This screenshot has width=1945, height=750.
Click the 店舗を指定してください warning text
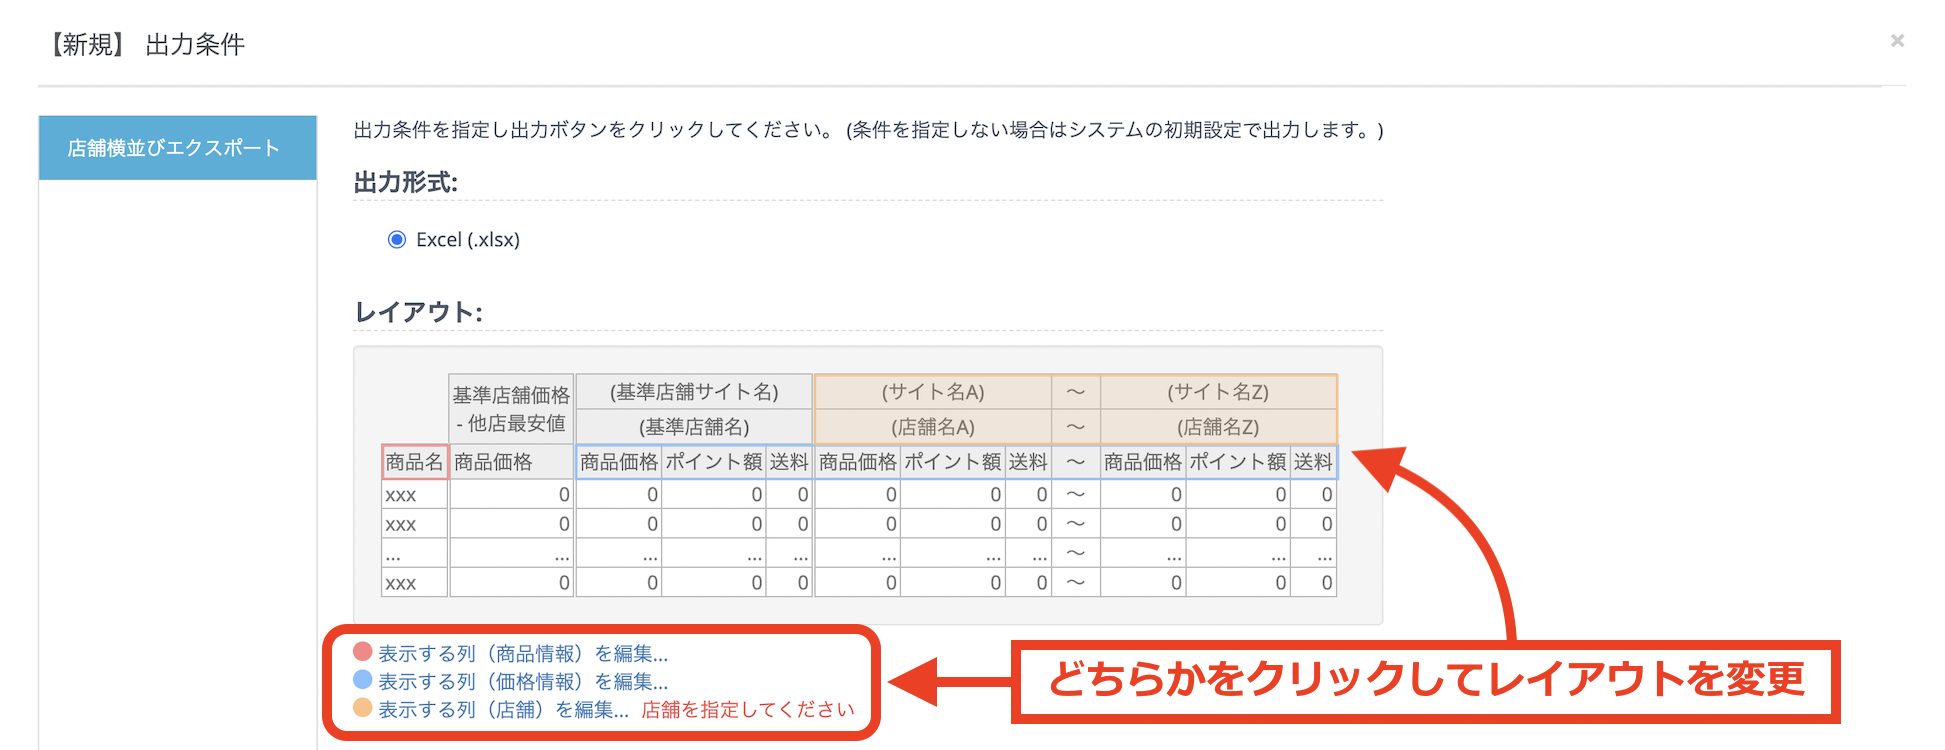[747, 710]
